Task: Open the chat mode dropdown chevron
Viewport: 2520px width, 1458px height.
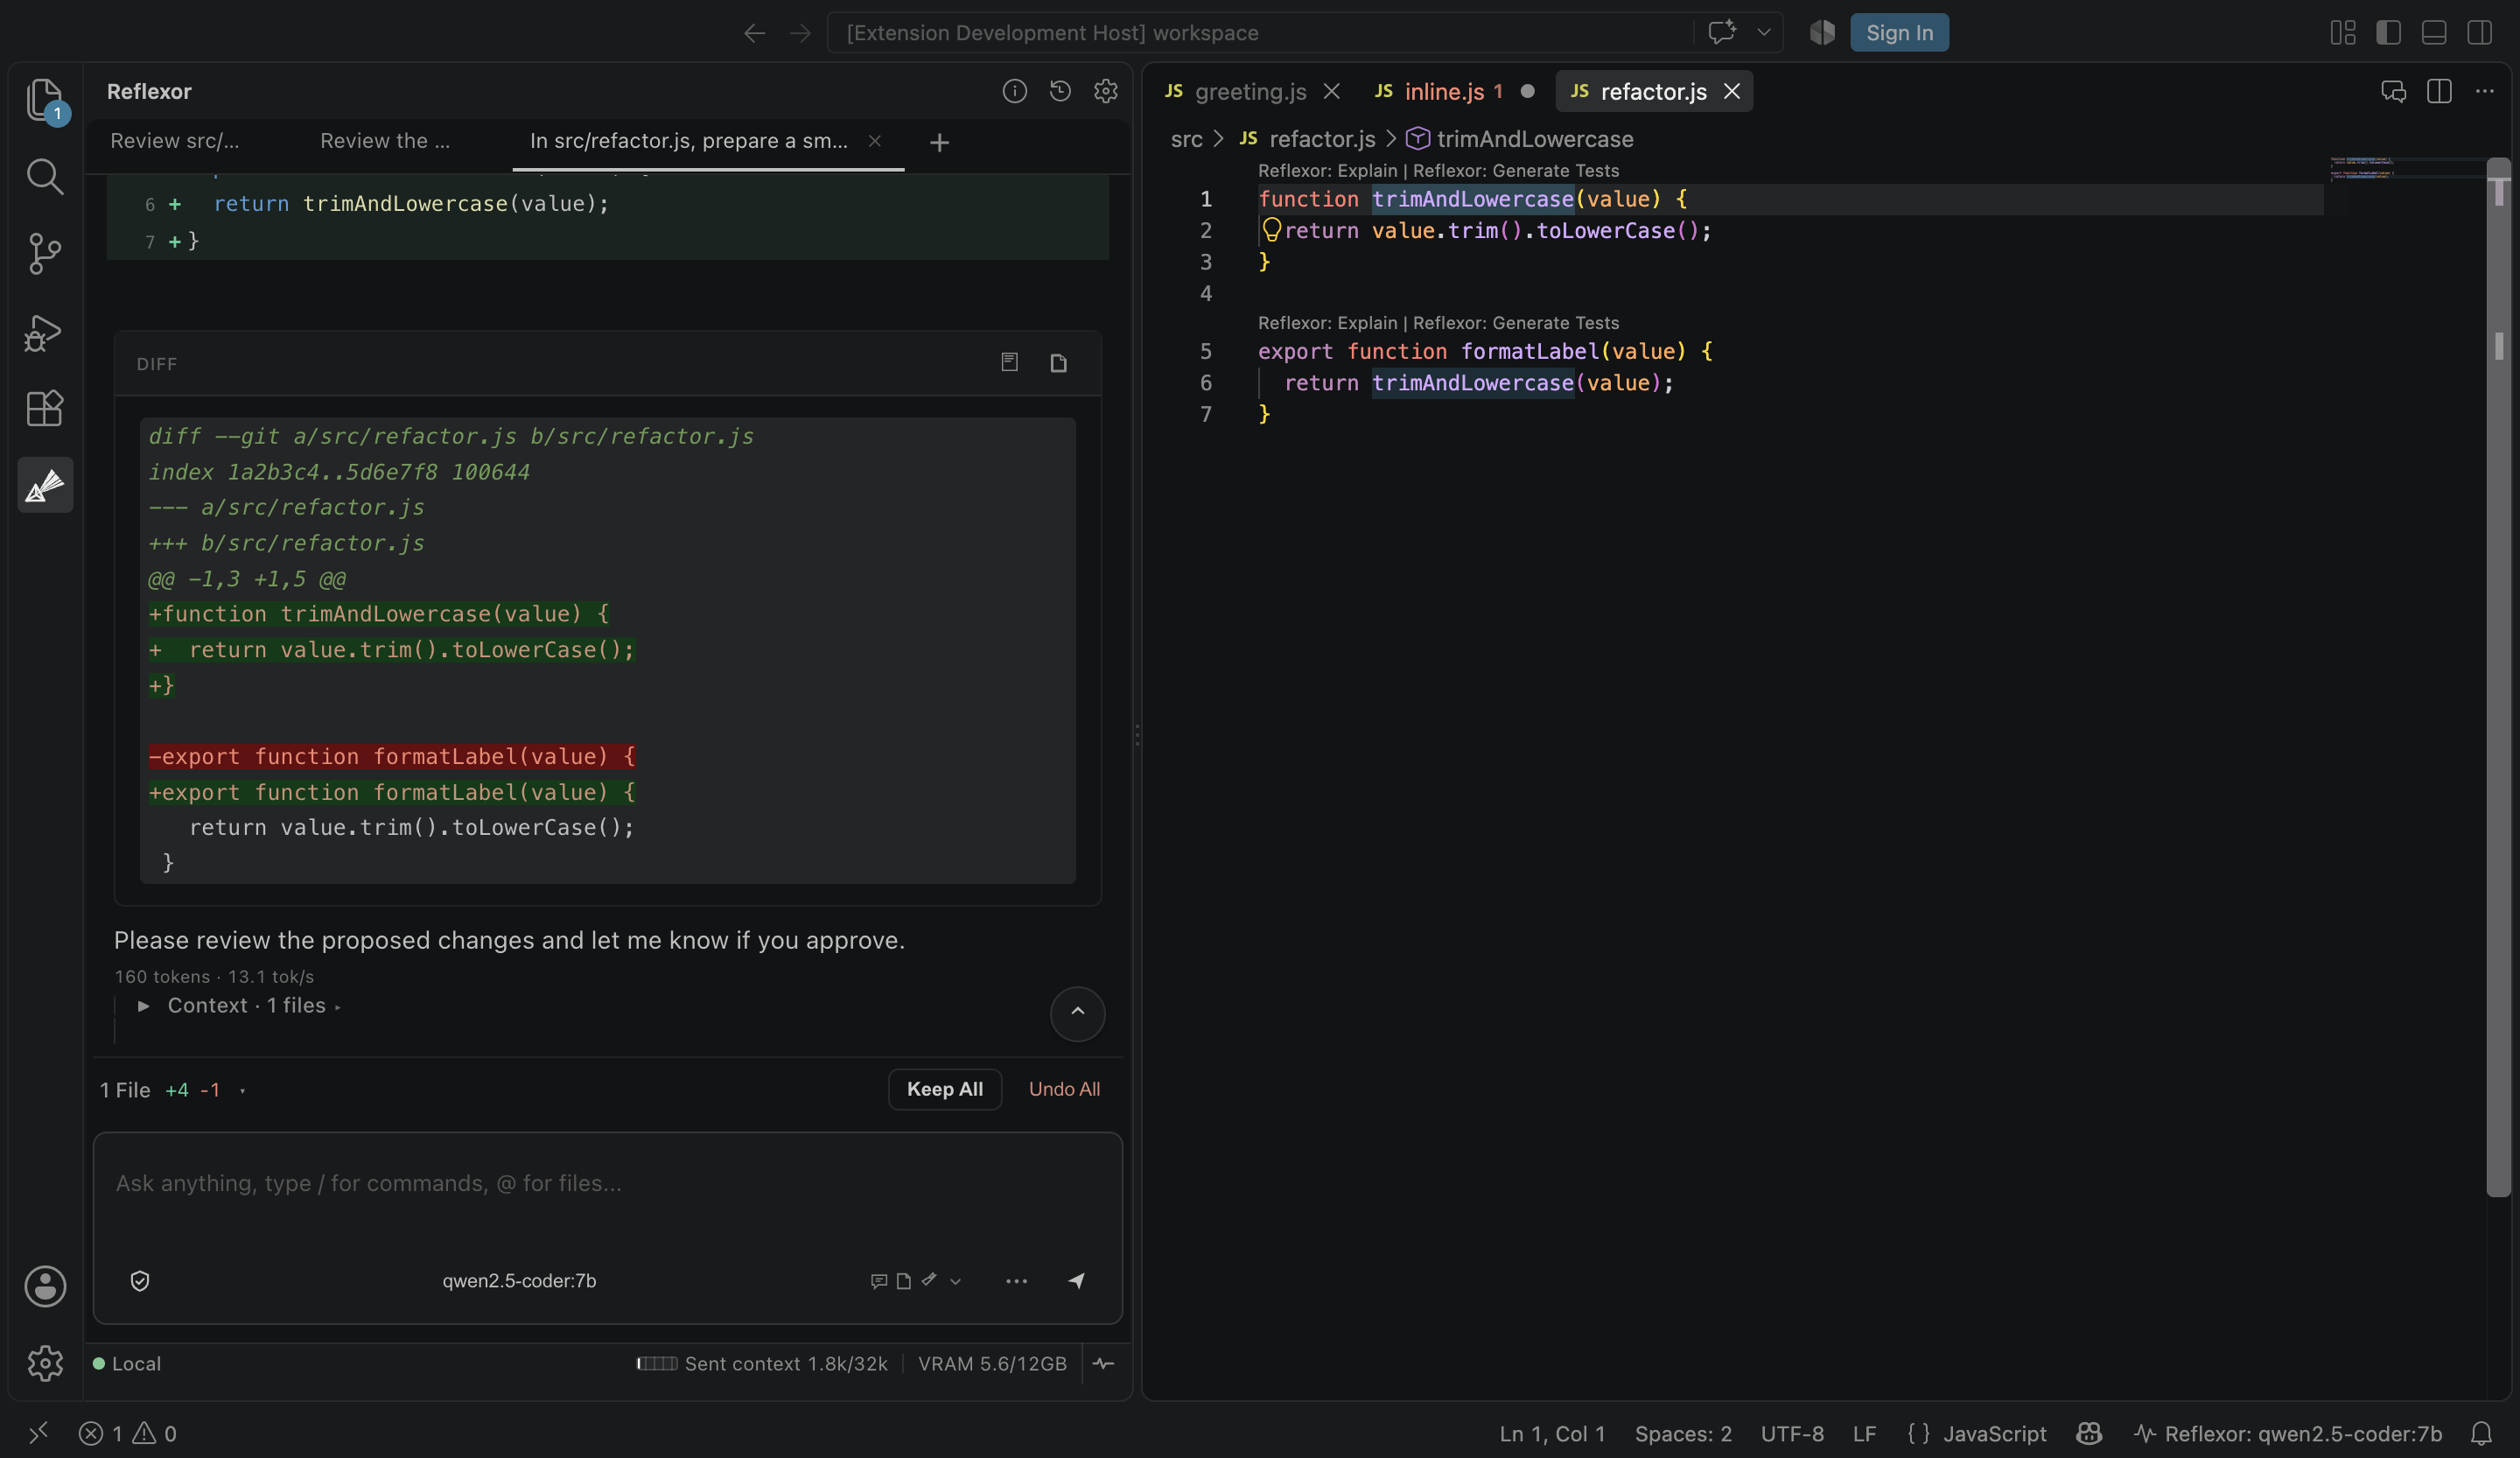Action: 955,1281
